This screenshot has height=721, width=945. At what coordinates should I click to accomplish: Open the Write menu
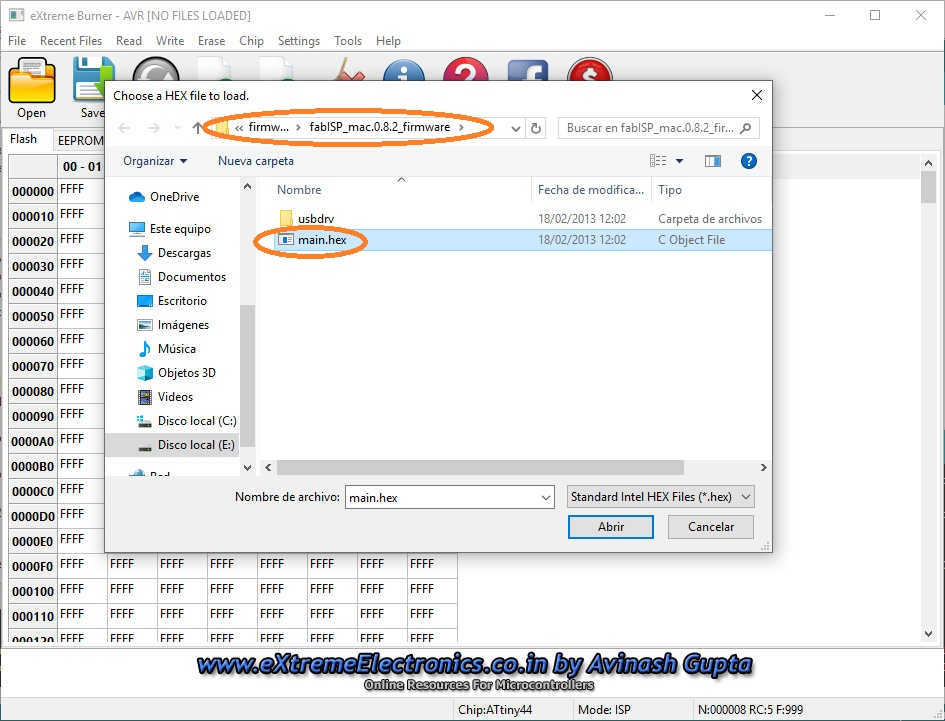pyautogui.click(x=170, y=41)
